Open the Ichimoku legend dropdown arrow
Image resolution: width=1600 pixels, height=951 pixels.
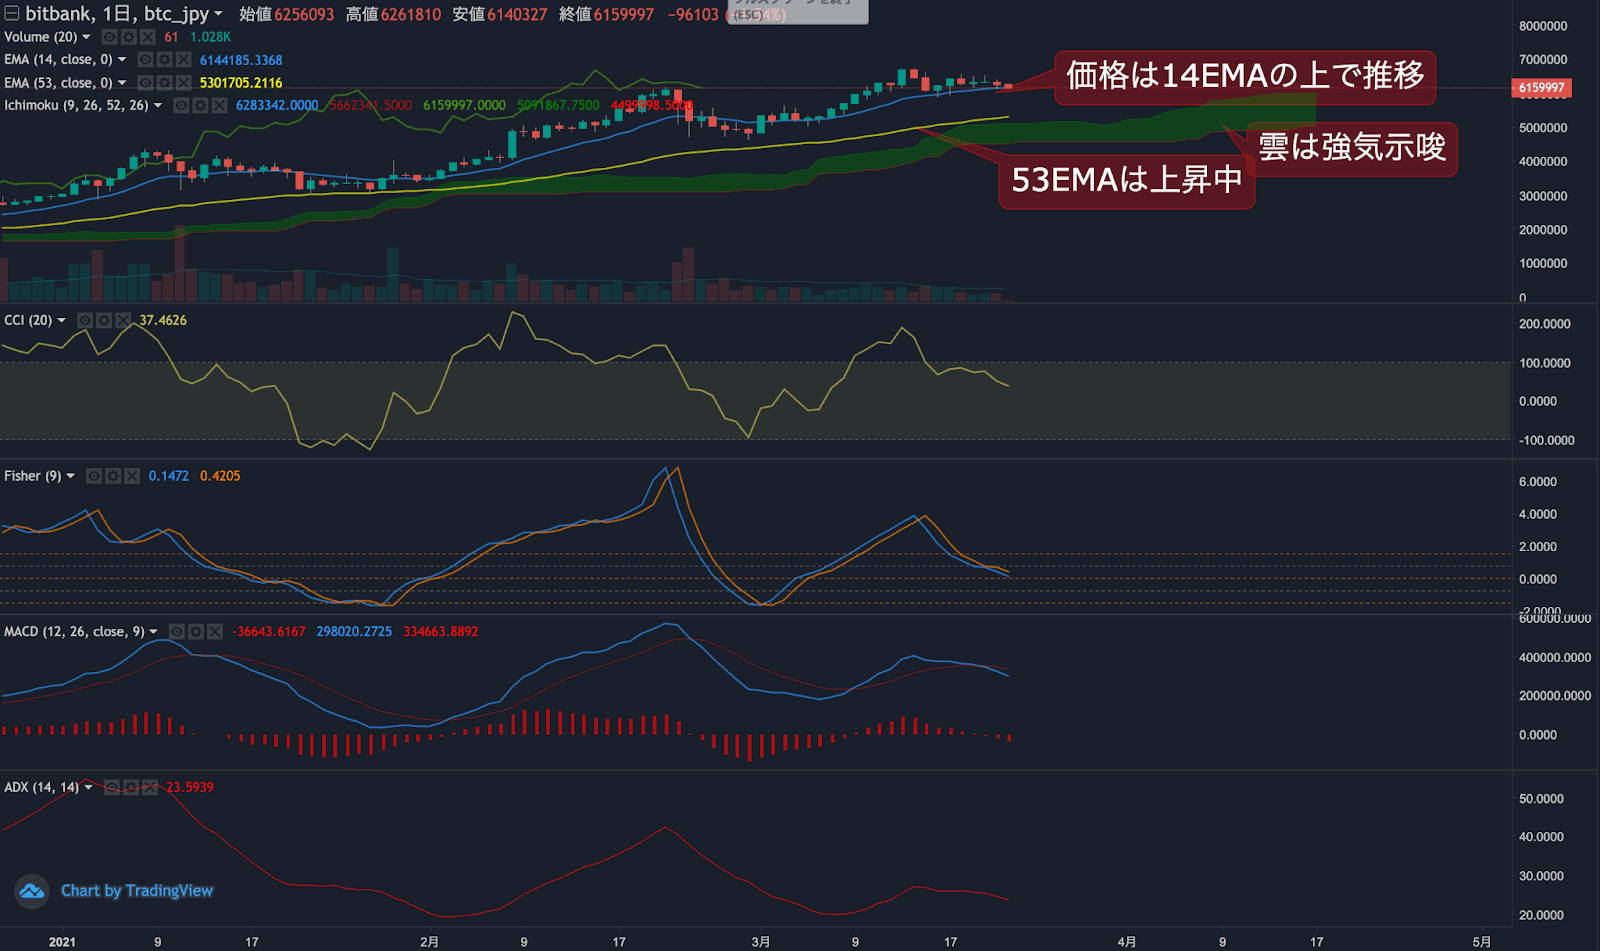158,105
